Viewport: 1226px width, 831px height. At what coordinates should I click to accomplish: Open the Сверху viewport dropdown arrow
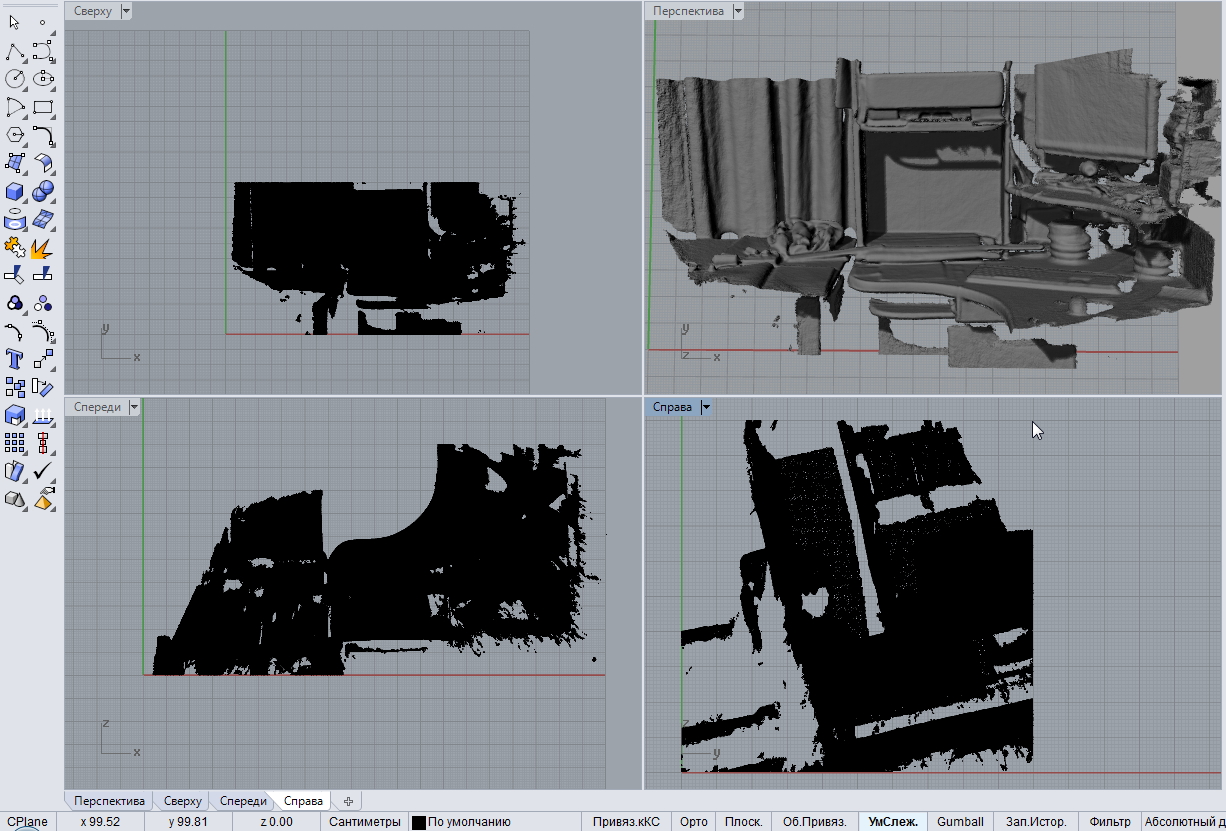[x=126, y=11]
